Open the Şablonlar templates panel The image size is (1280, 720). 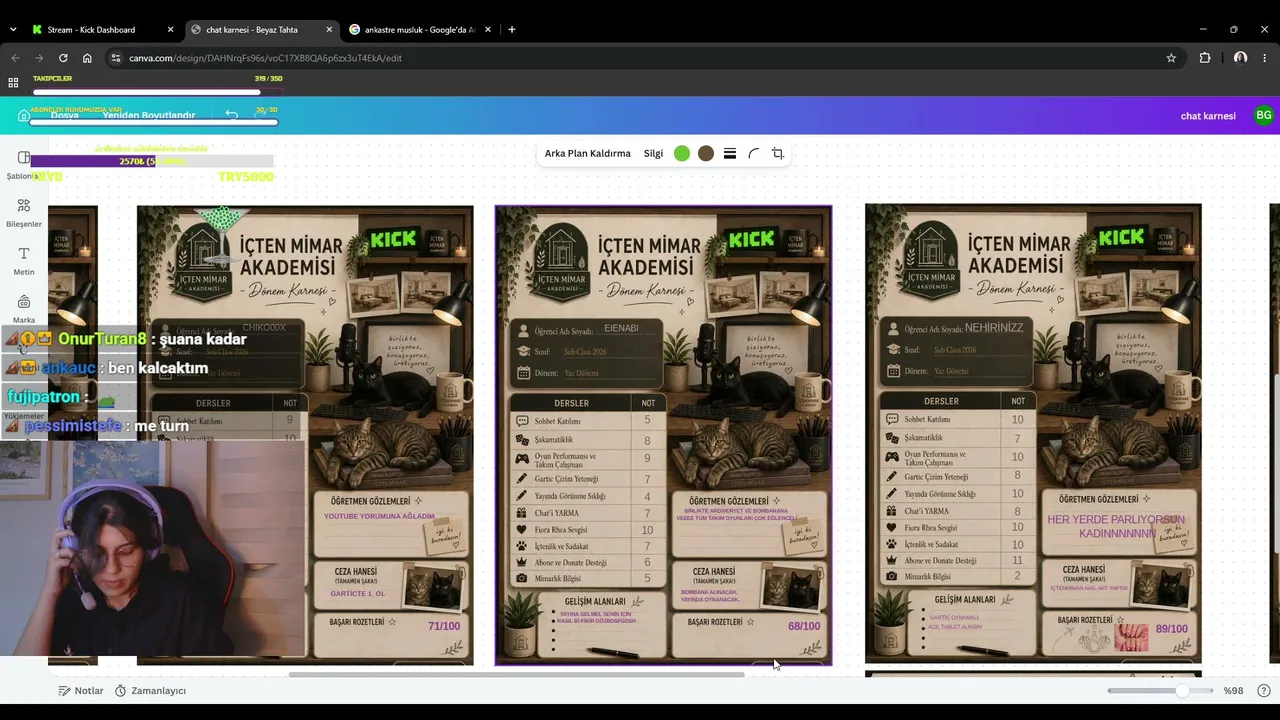pos(24,165)
